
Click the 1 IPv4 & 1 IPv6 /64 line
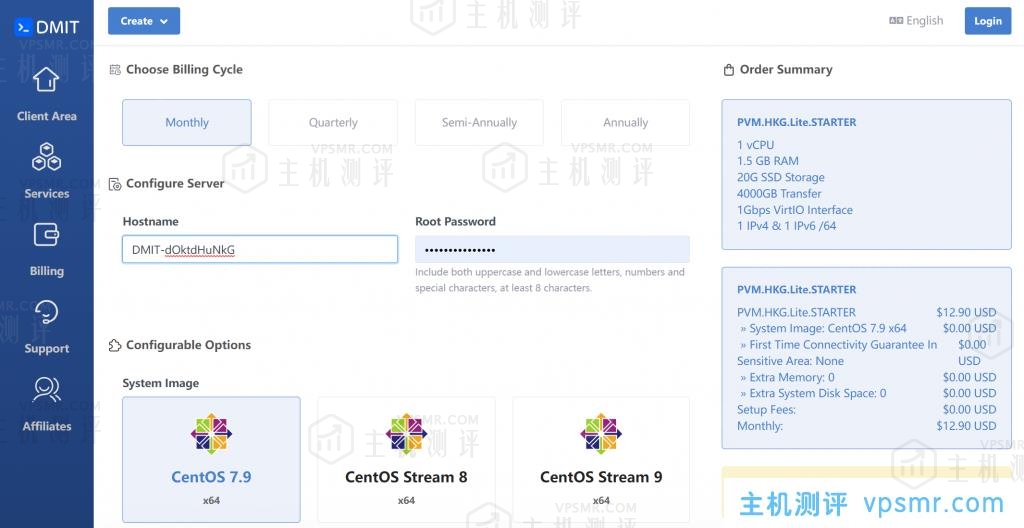786,226
